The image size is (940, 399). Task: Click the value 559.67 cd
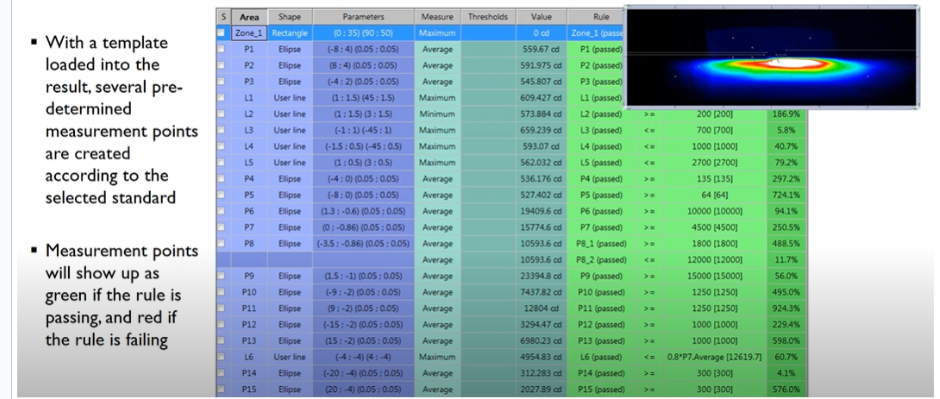(x=541, y=50)
